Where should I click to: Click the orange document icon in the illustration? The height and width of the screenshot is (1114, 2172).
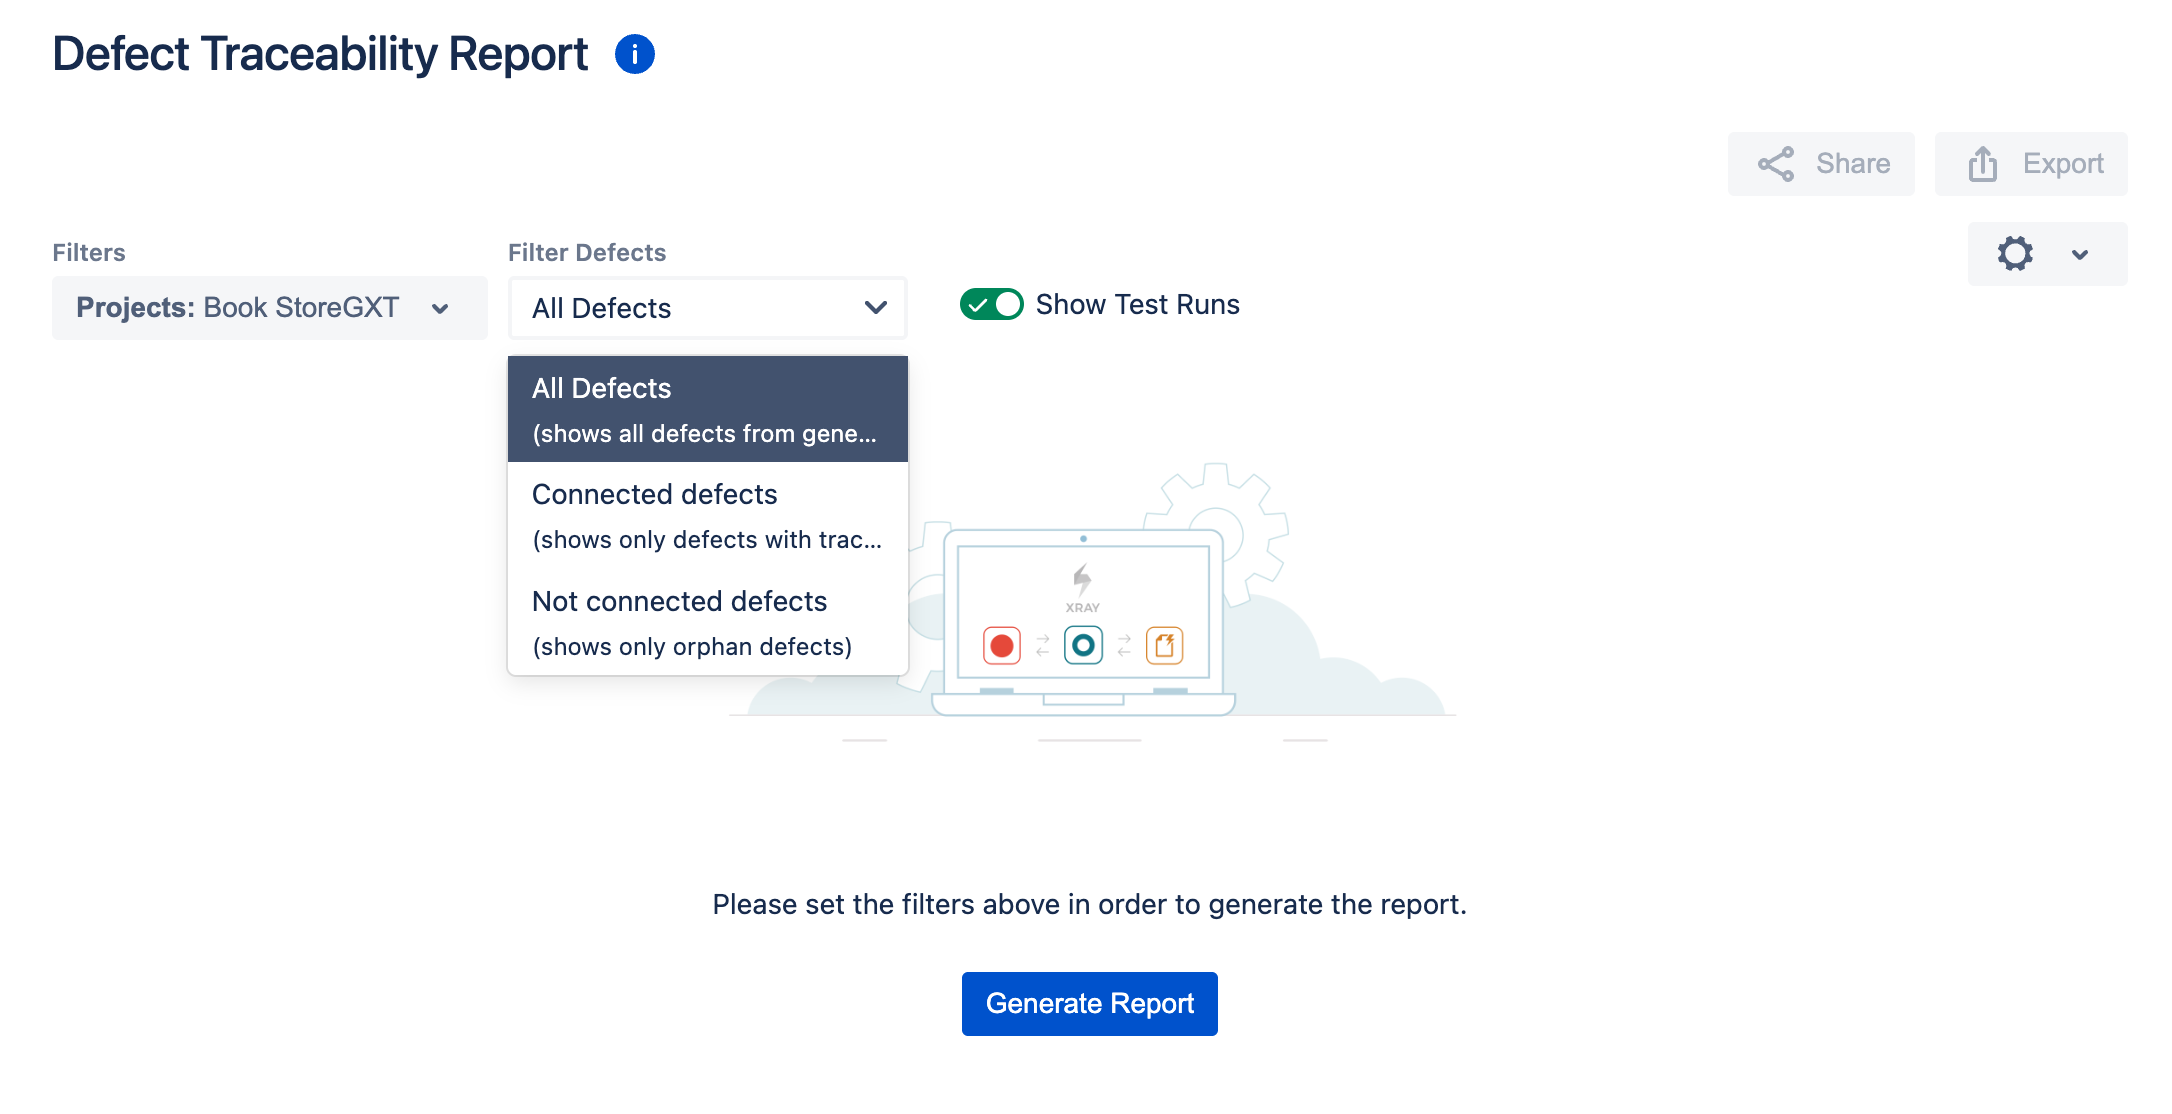tap(1164, 646)
